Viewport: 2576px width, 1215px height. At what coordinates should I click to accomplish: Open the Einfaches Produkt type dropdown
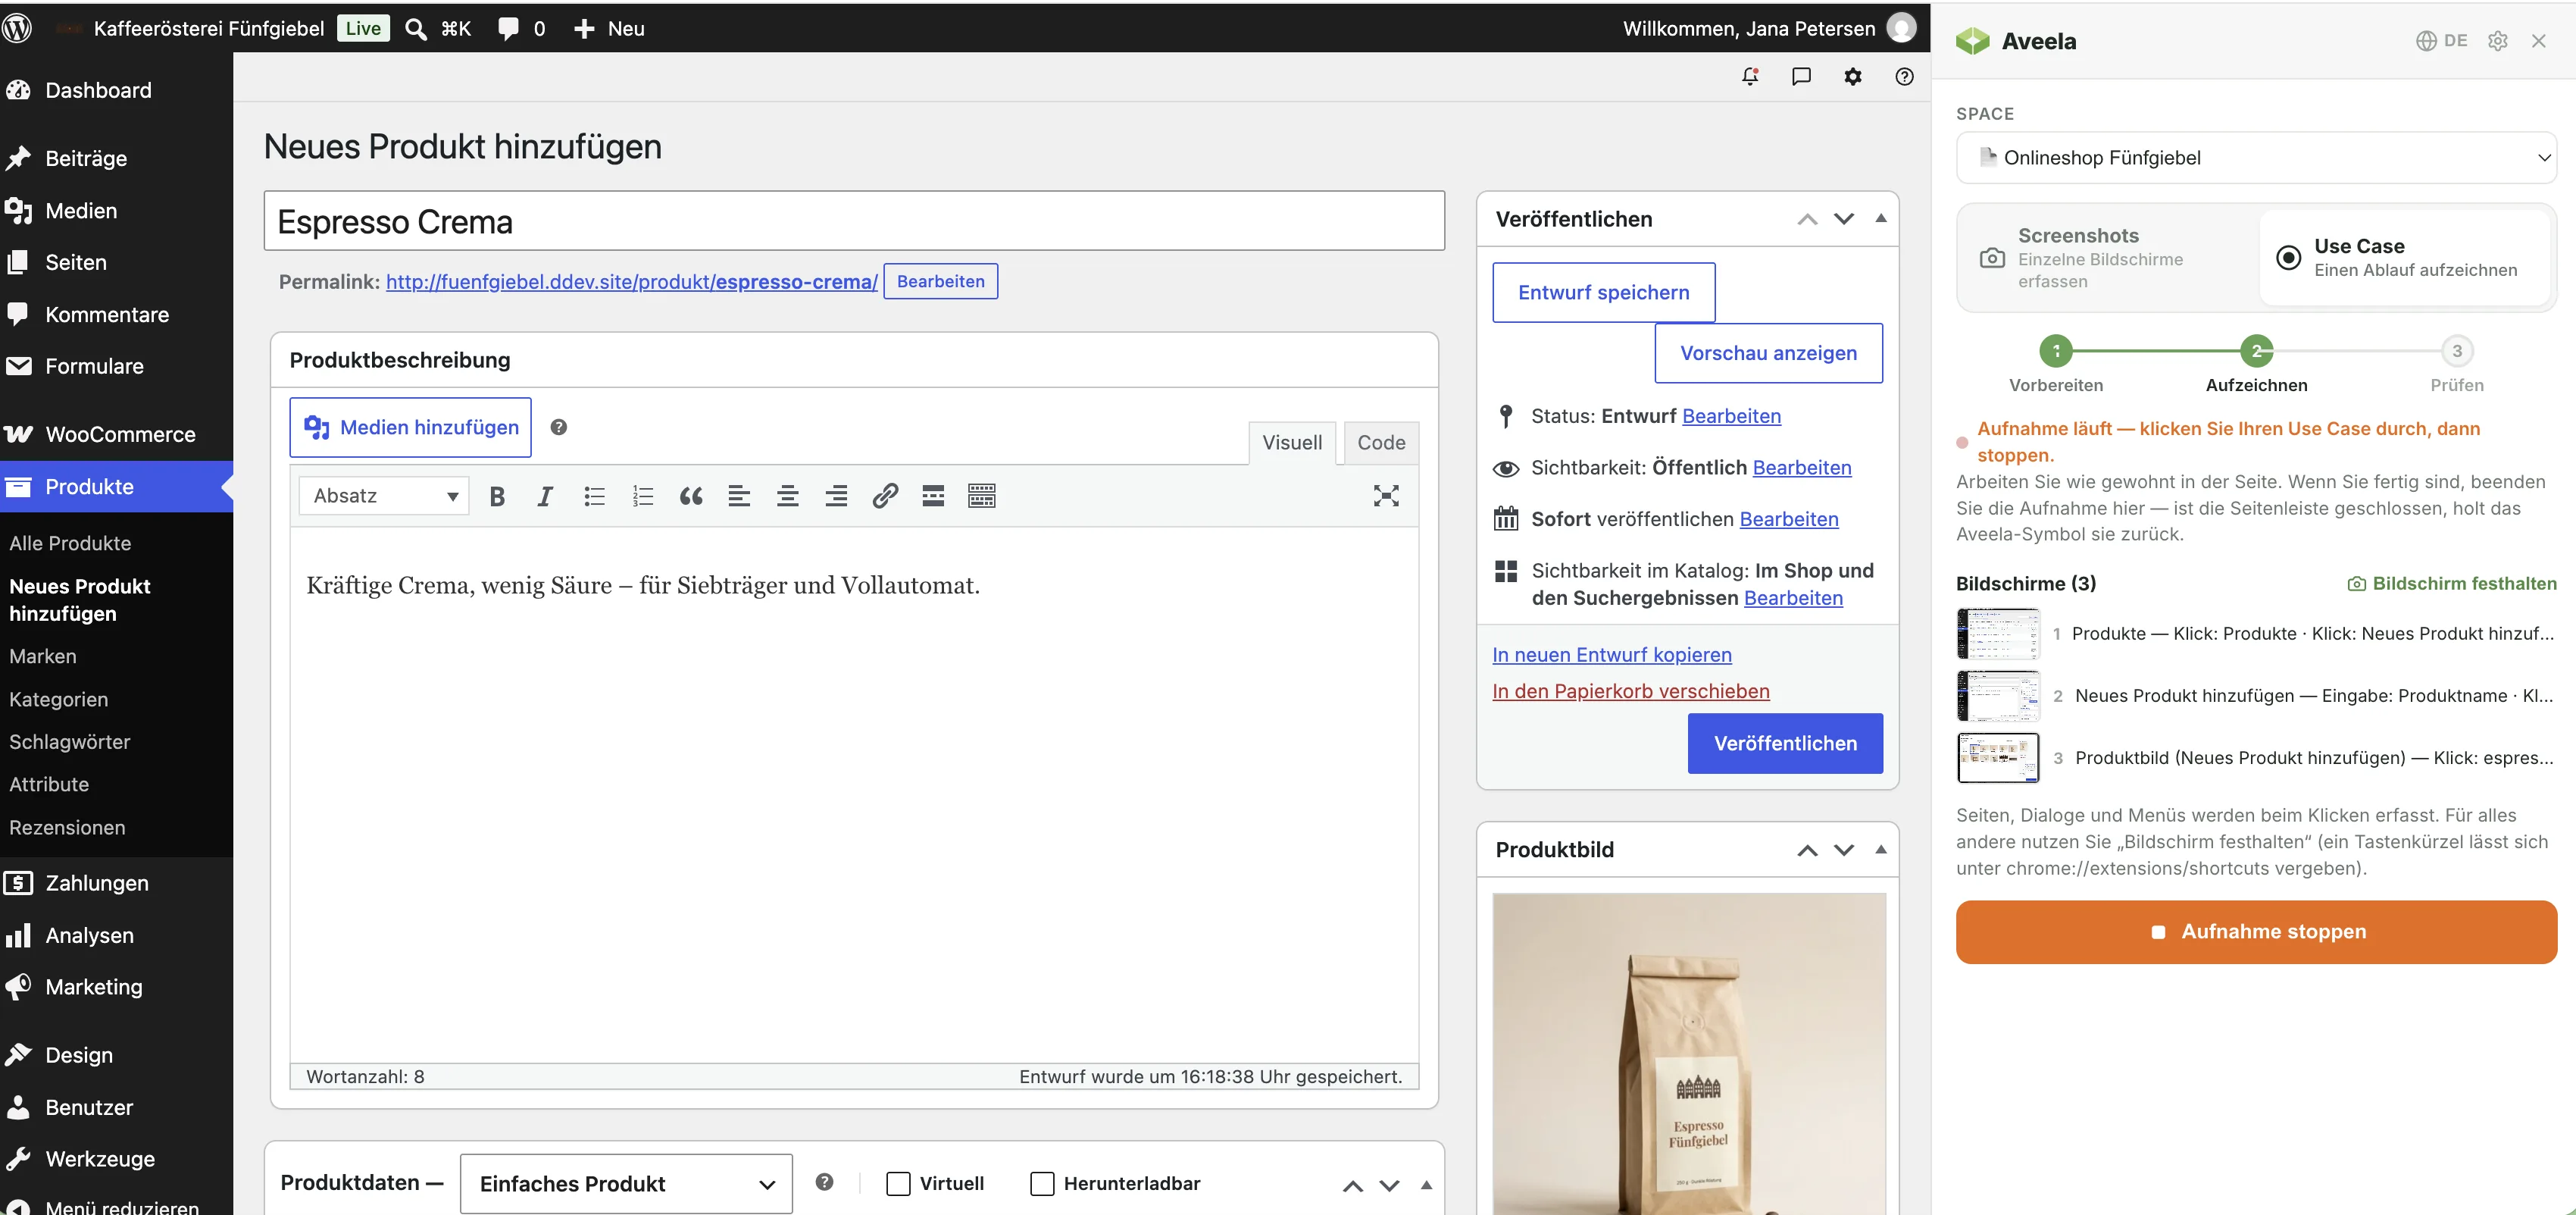pos(627,1184)
